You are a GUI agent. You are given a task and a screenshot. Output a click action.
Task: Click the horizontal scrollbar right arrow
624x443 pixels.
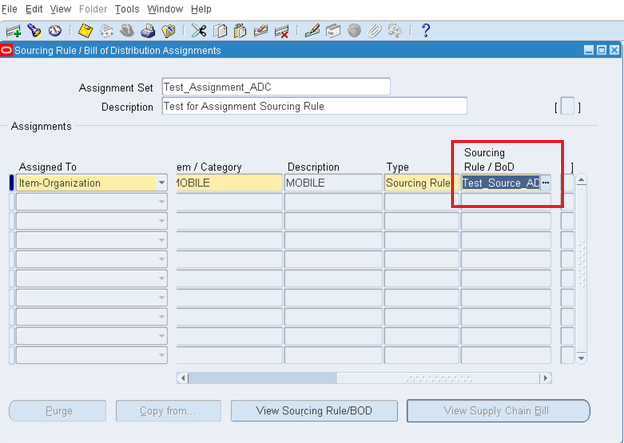(546, 378)
